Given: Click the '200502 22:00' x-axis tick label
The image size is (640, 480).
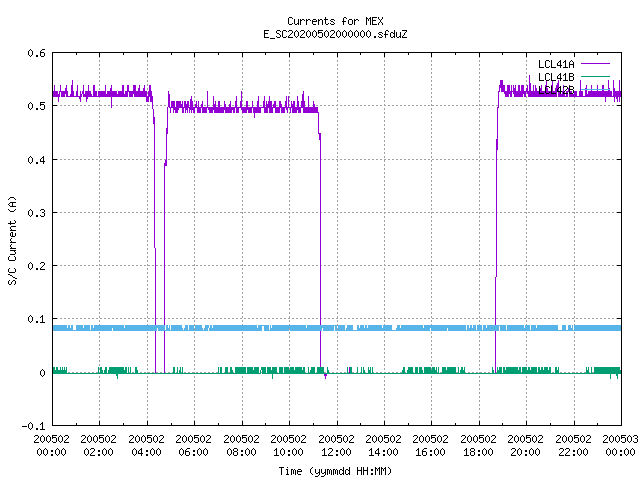Looking at the screenshot, I should click(573, 445).
